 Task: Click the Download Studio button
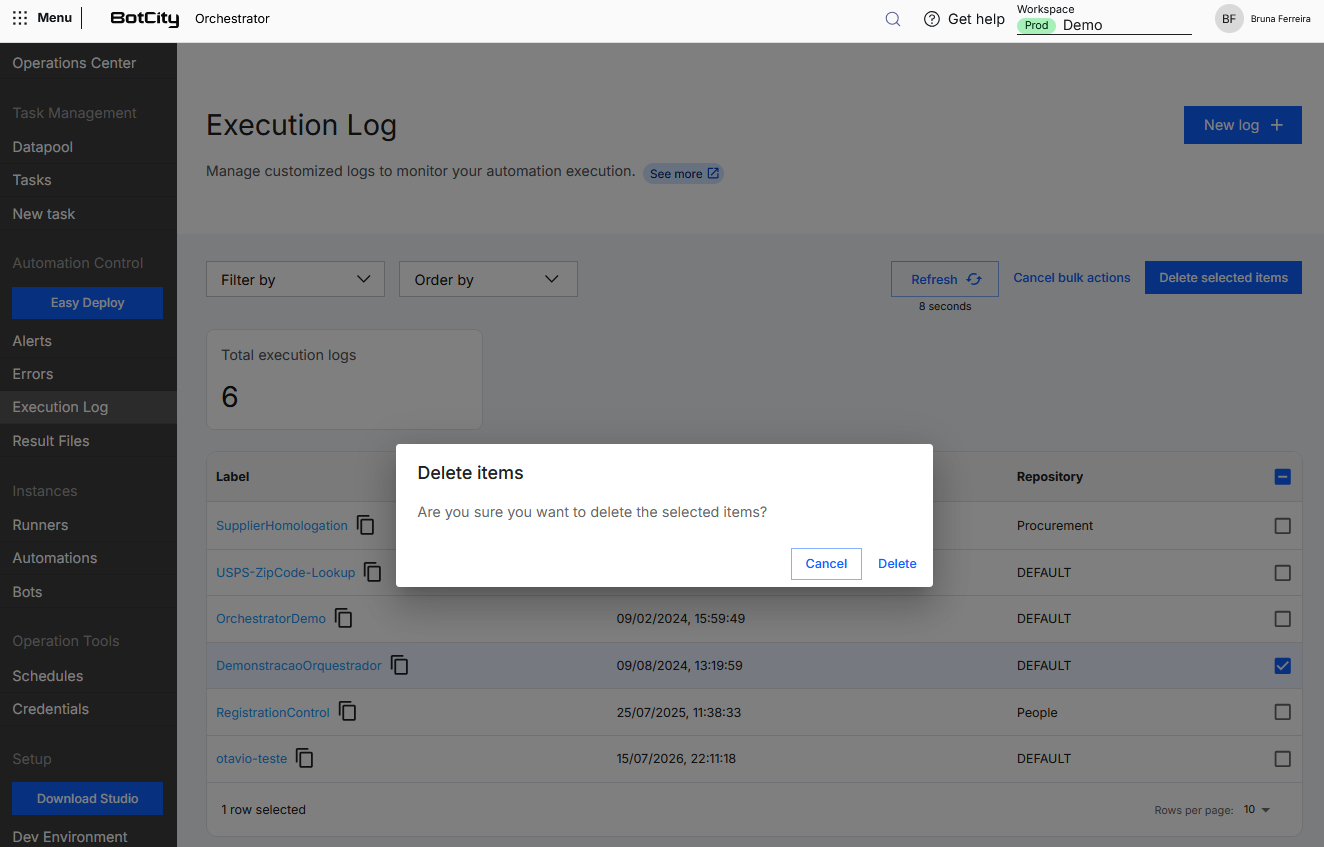[x=88, y=798]
